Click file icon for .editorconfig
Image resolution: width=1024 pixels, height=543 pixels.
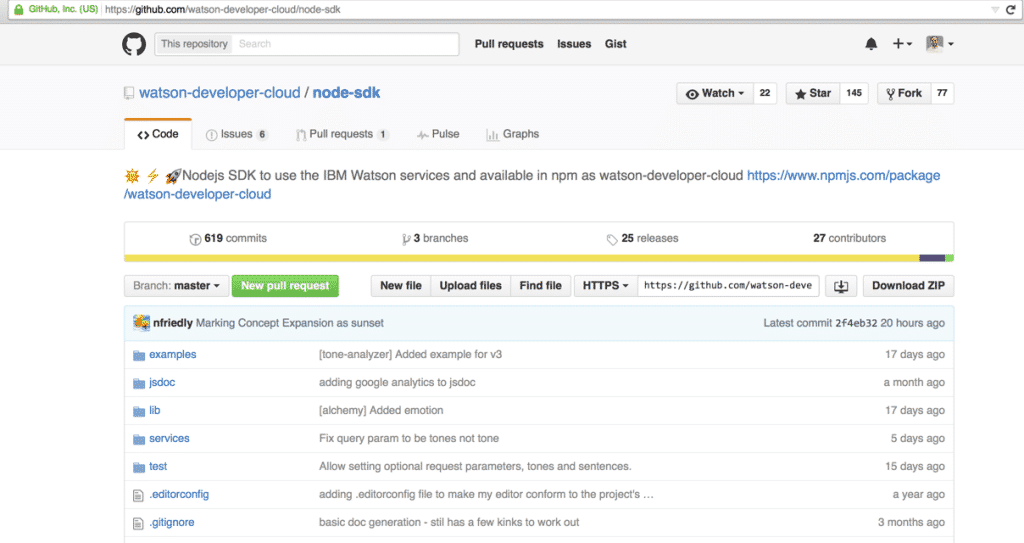point(138,495)
